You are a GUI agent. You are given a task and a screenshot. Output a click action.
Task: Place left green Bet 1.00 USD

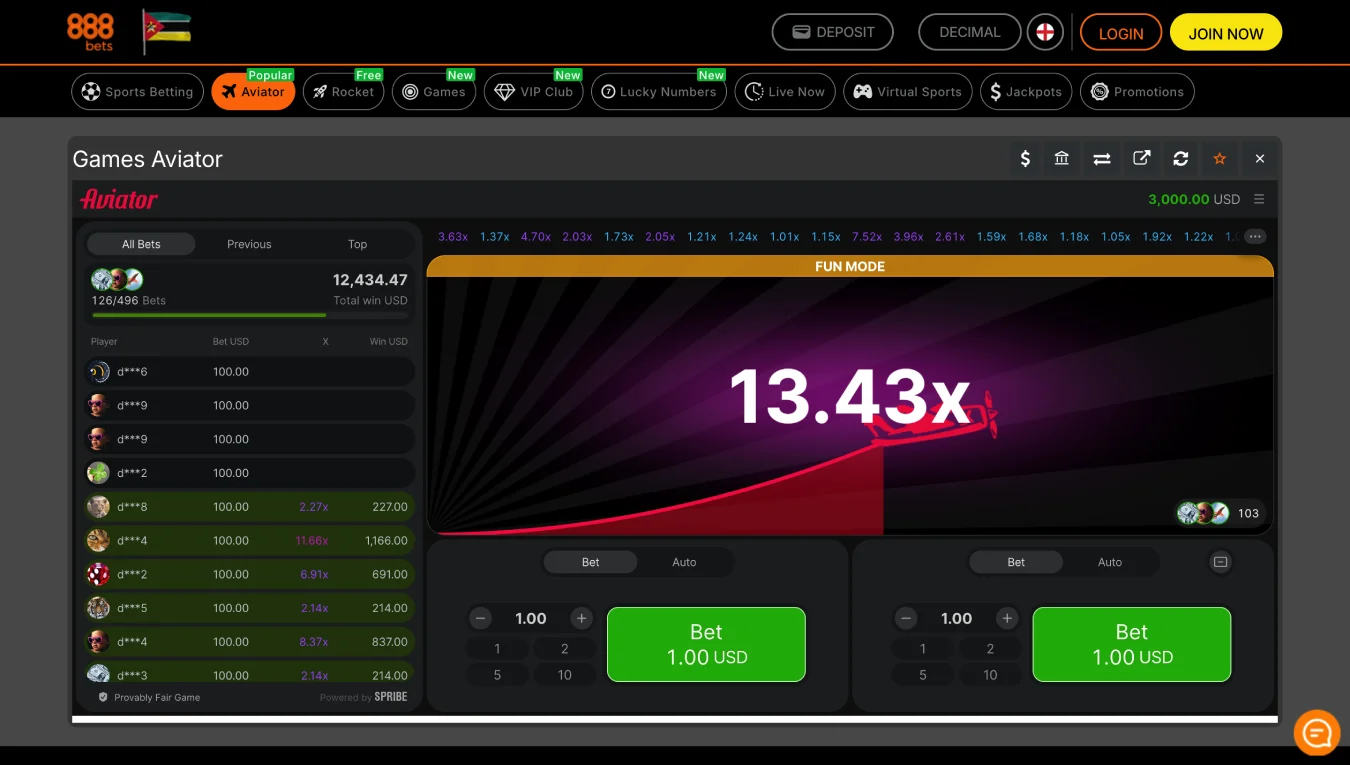tap(706, 645)
